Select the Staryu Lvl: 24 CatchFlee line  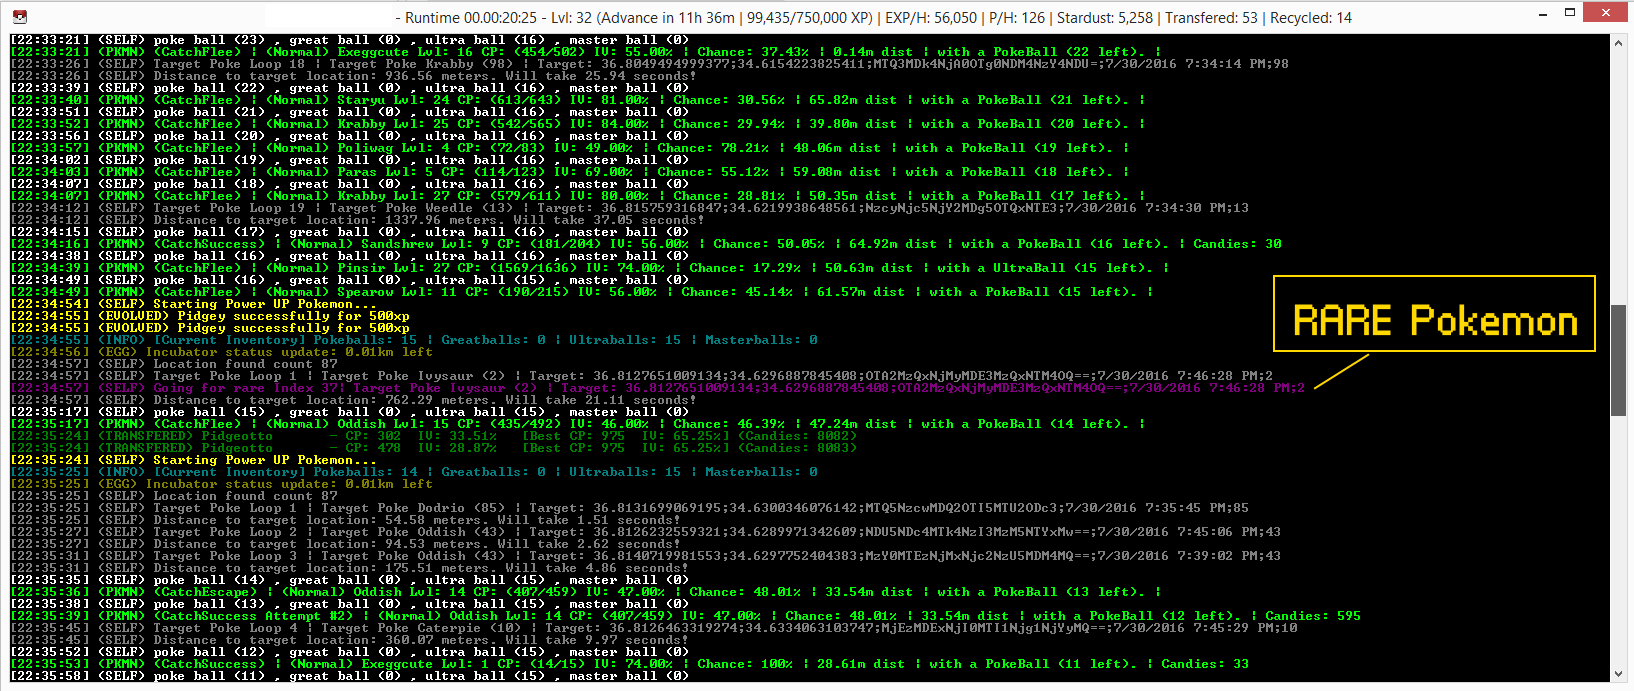point(578,100)
